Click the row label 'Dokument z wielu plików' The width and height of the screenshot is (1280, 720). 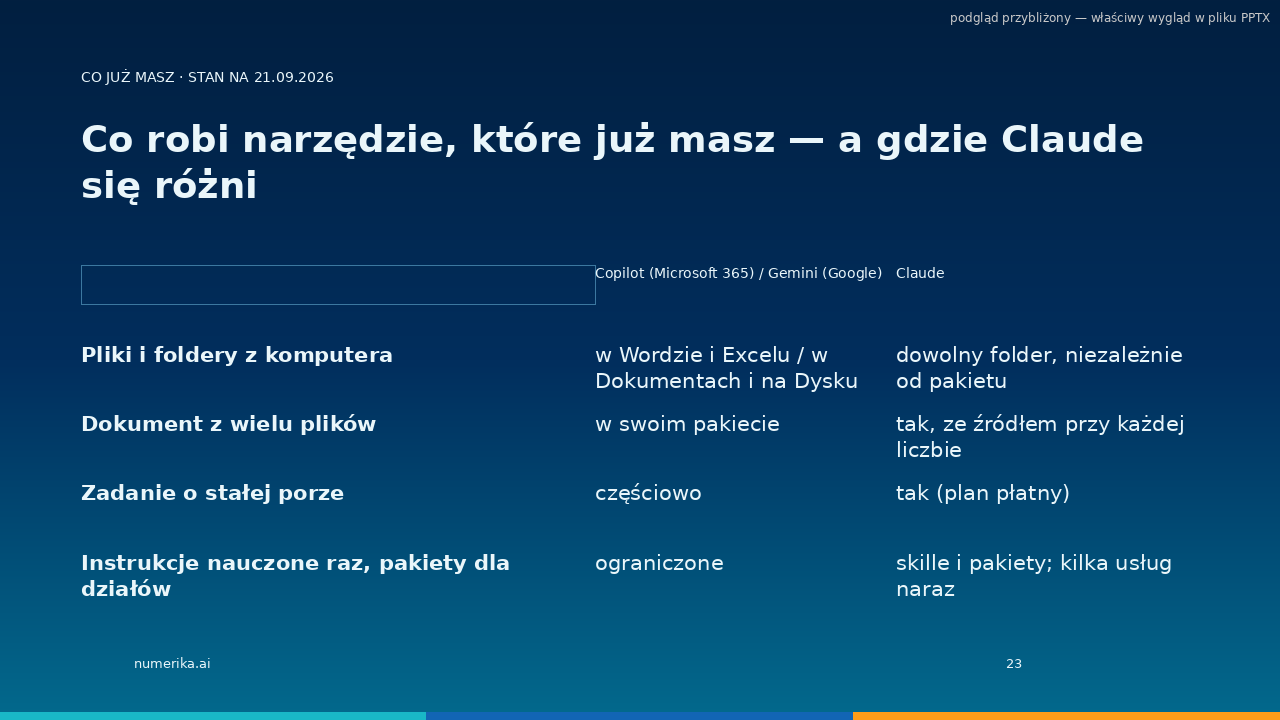pyautogui.click(x=228, y=424)
